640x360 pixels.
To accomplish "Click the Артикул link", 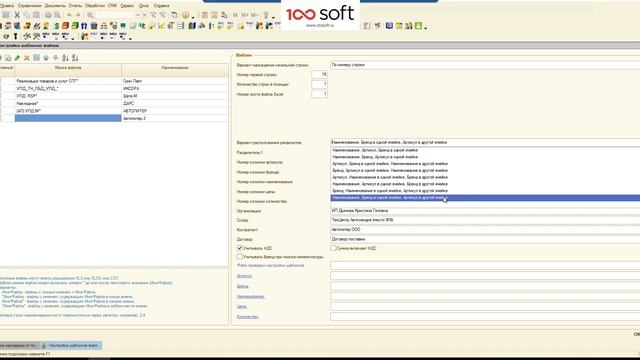I will (244, 276).
